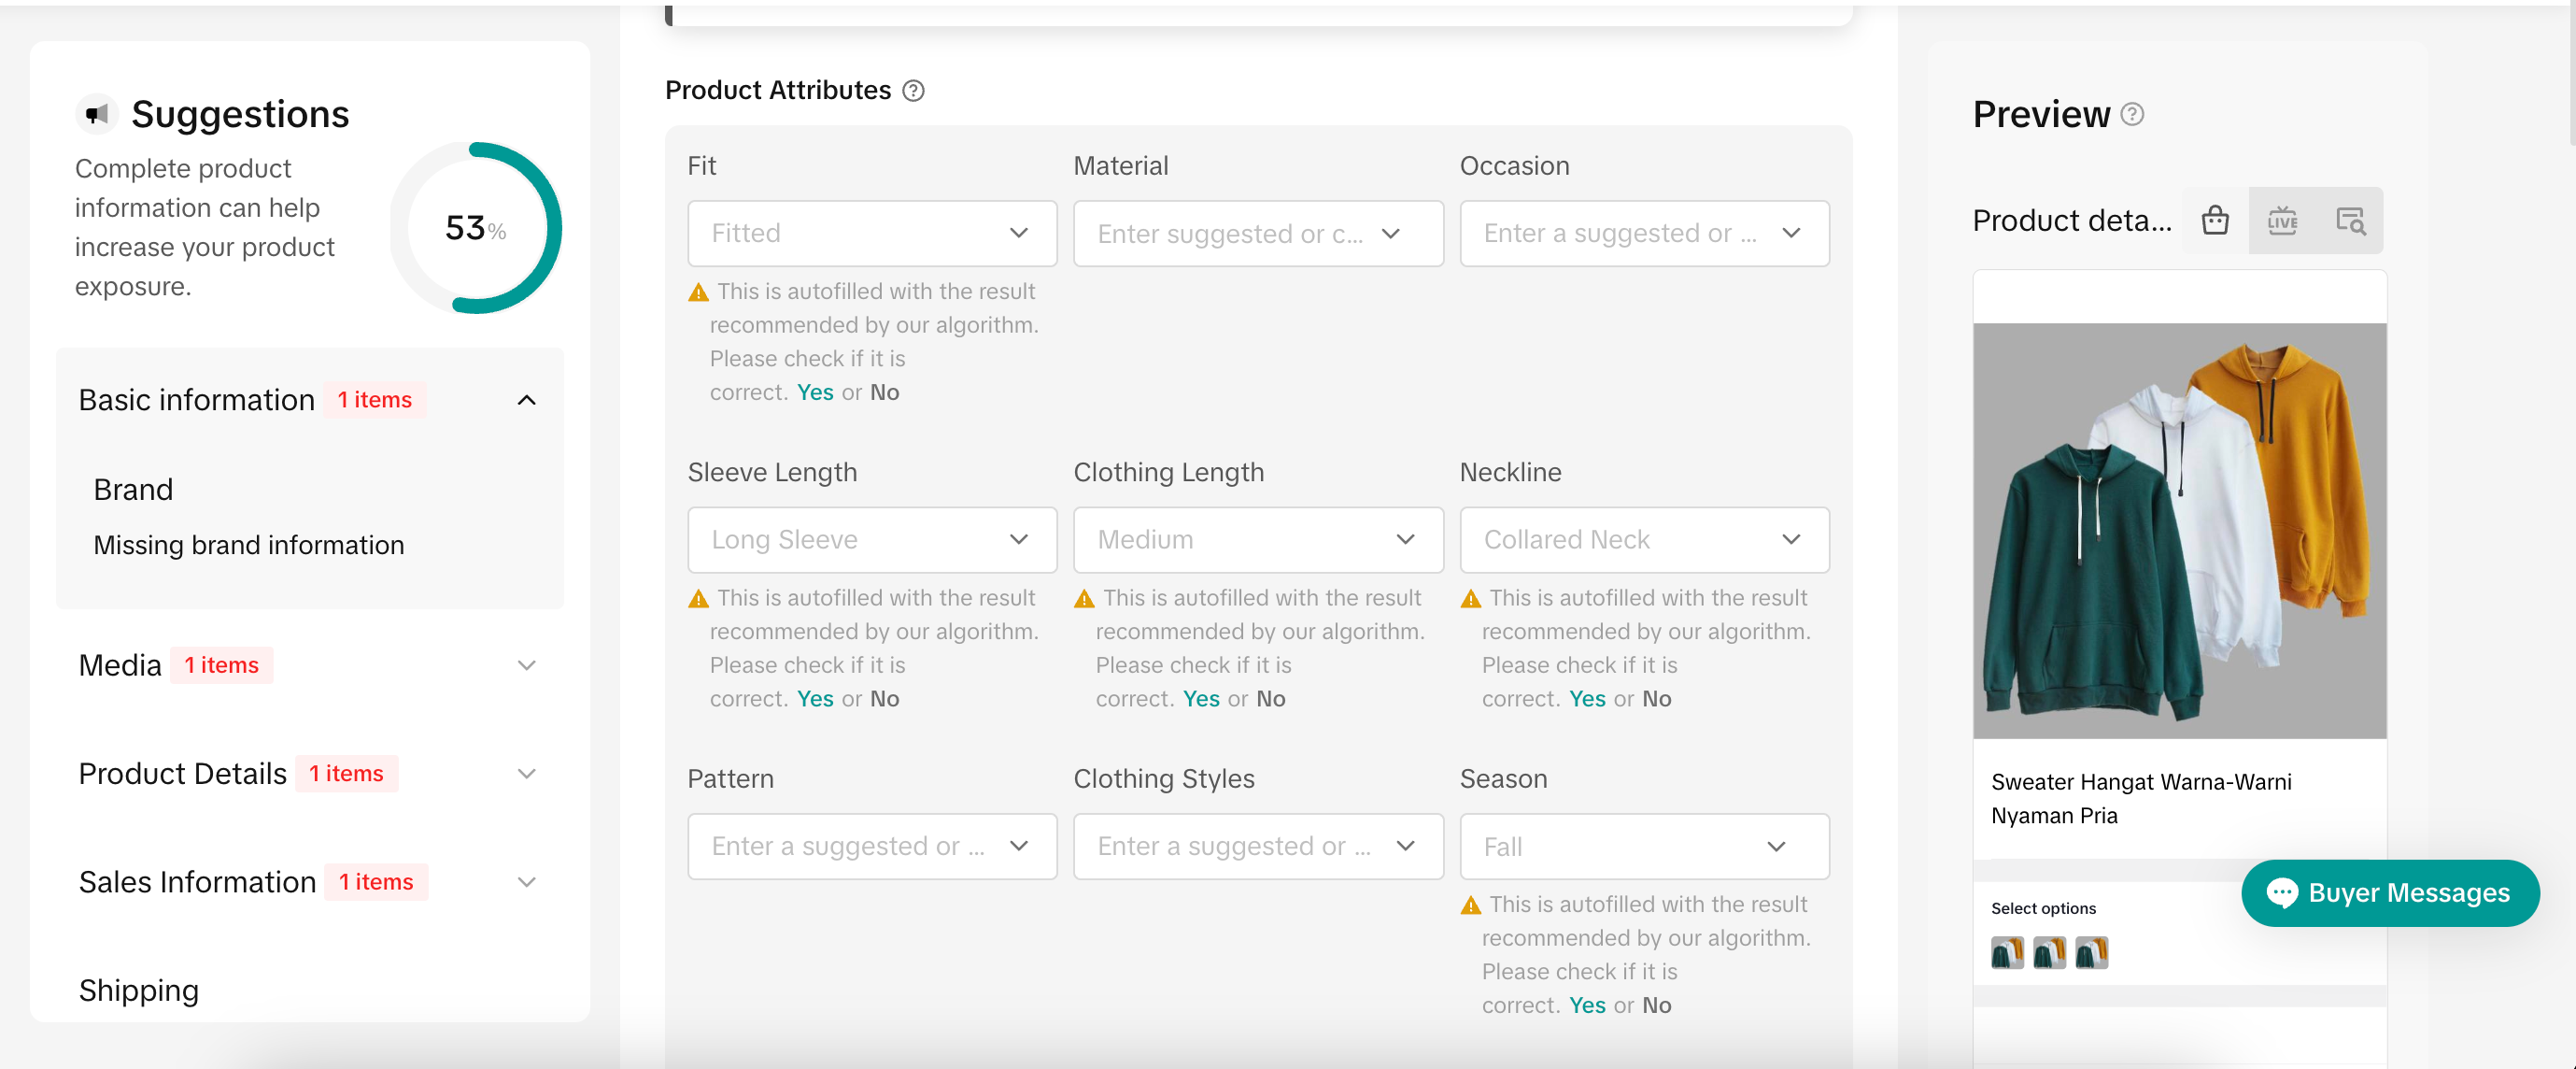The height and width of the screenshot is (1069, 2576).
Task: Open the Season dropdown showing Fall
Action: coord(1643,846)
